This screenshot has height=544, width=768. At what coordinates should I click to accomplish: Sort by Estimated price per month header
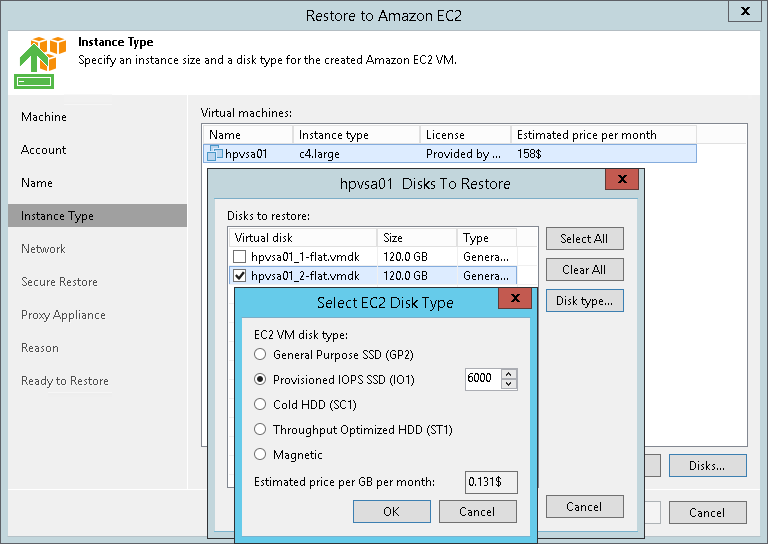pos(603,135)
